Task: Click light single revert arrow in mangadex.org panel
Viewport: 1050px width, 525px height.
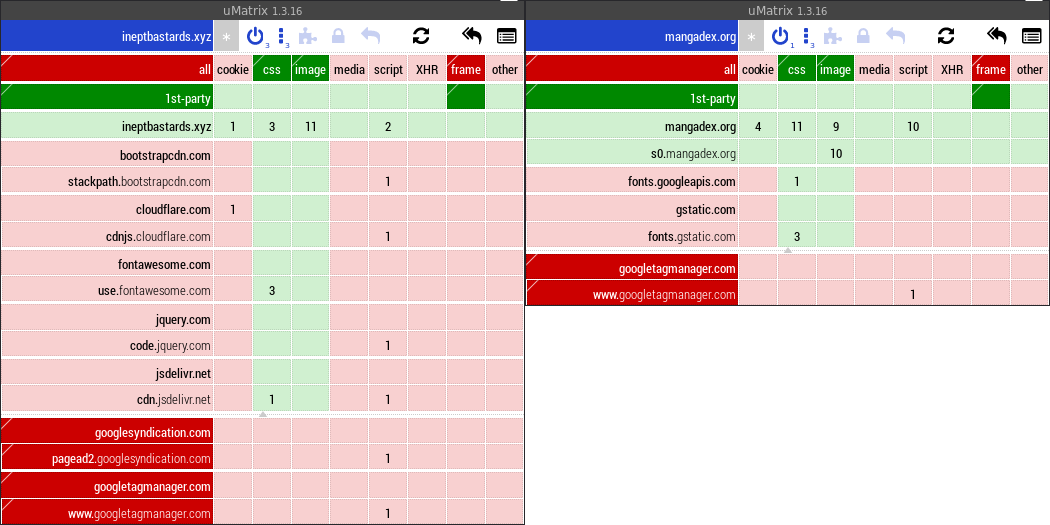Action: point(895,36)
